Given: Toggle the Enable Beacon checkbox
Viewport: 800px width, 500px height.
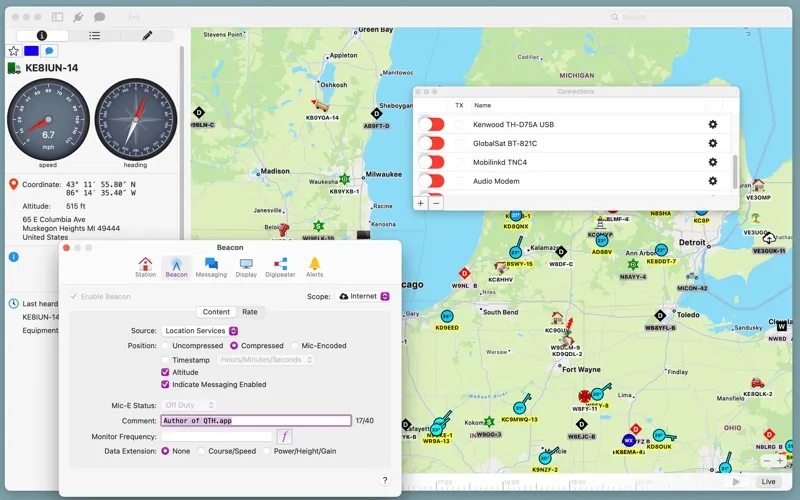Looking at the screenshot, I should (x=74, y=296).
